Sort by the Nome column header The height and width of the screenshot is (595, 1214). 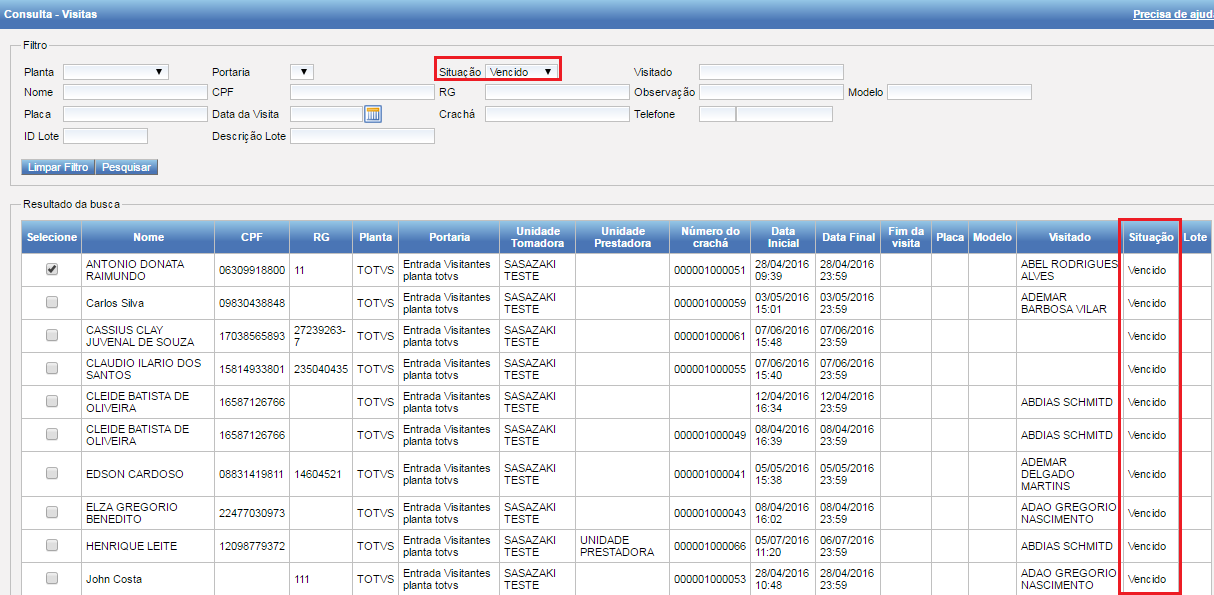pos(148,237)
